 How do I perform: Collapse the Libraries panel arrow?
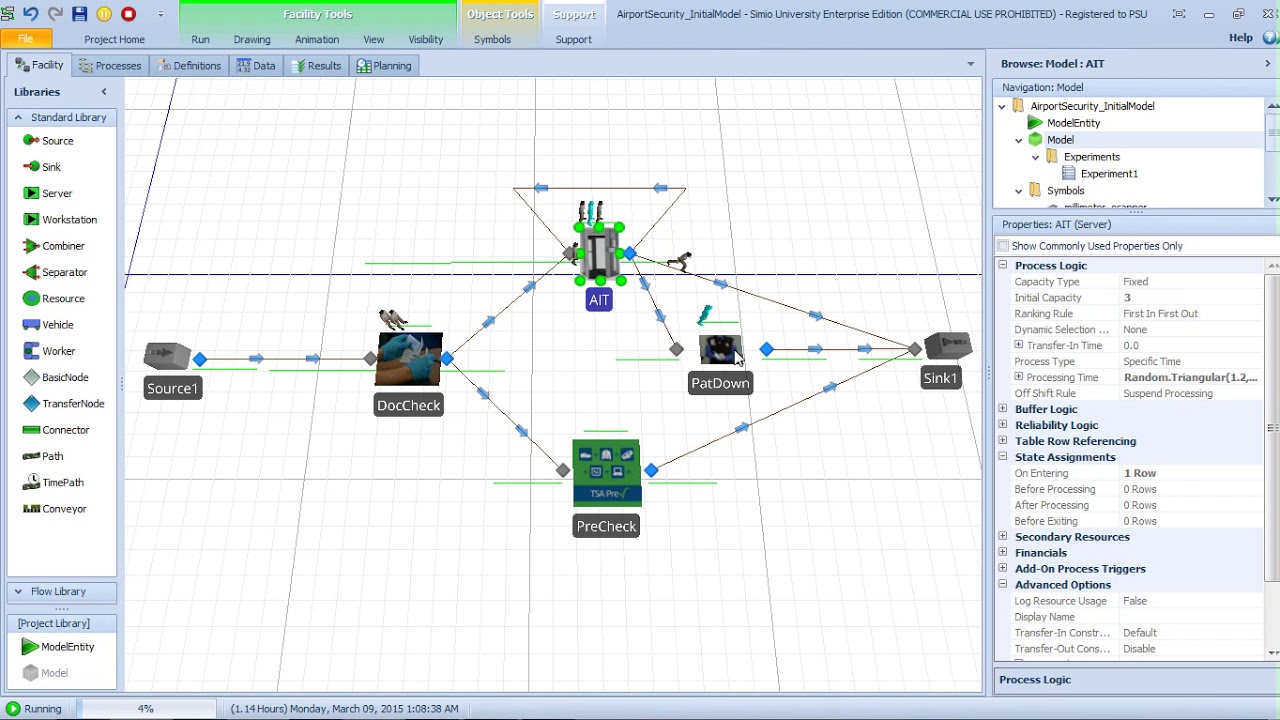(103, 92)
